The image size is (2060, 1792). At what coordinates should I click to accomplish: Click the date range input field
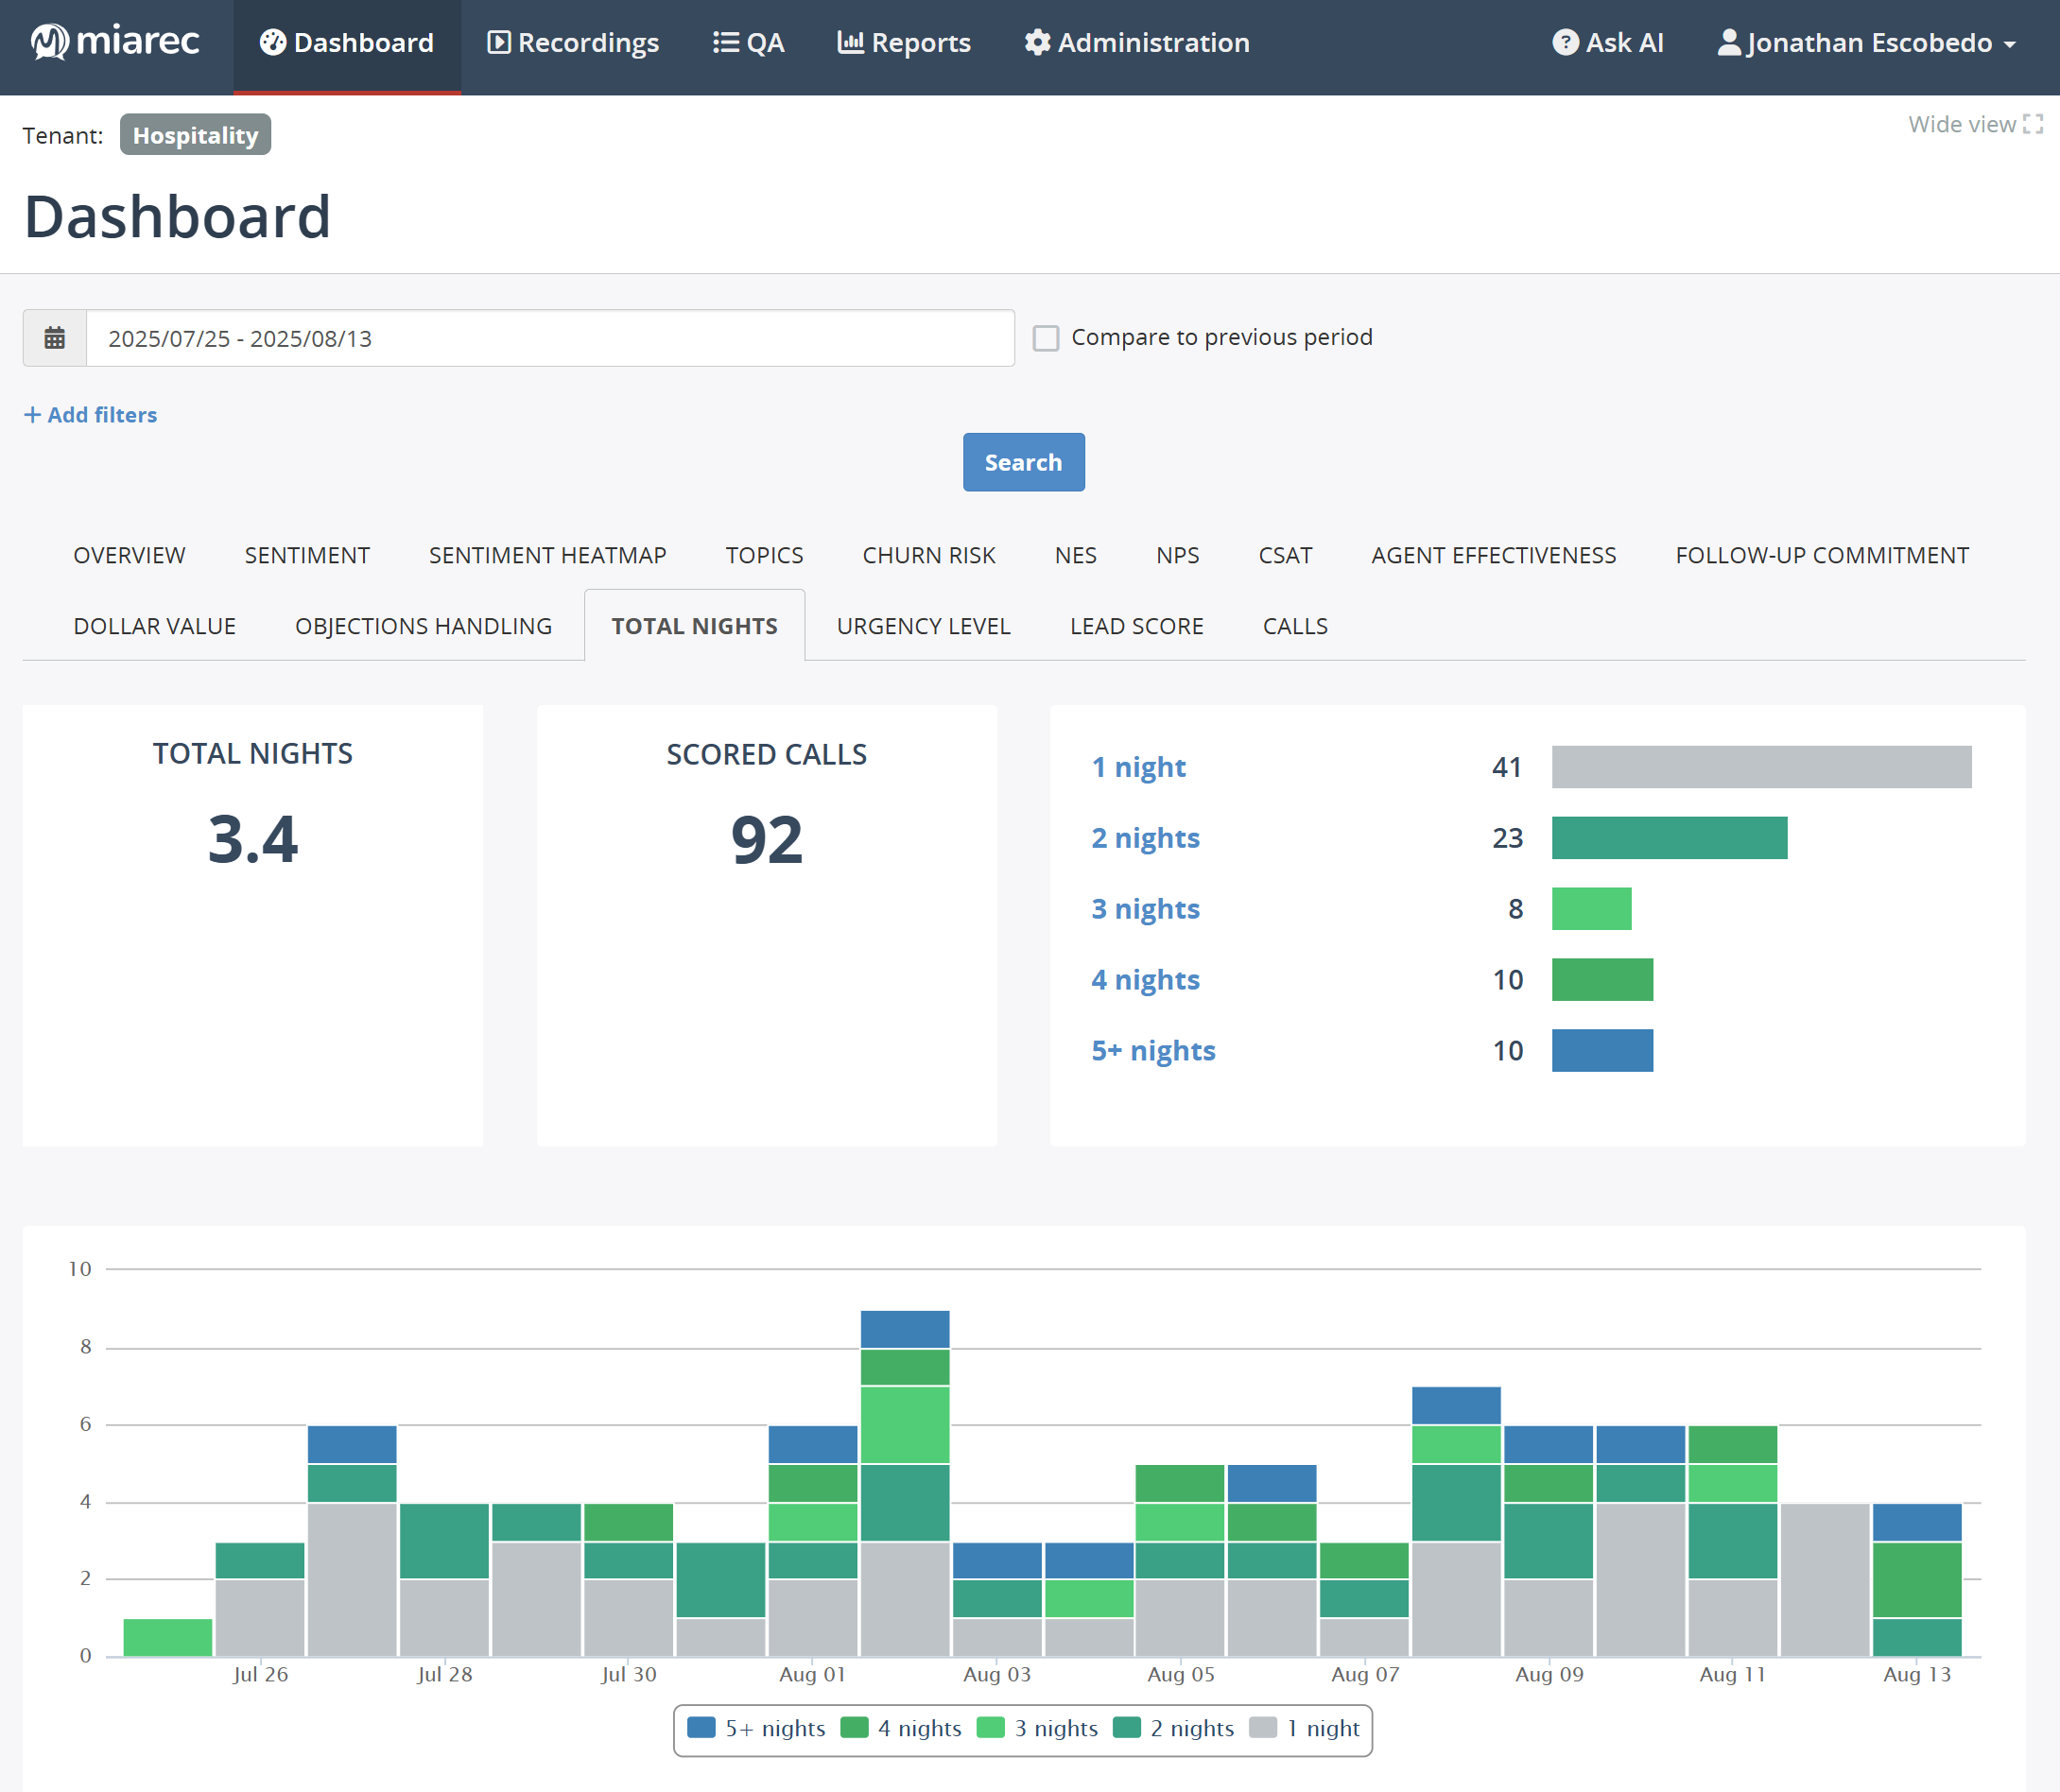[550, 339]
